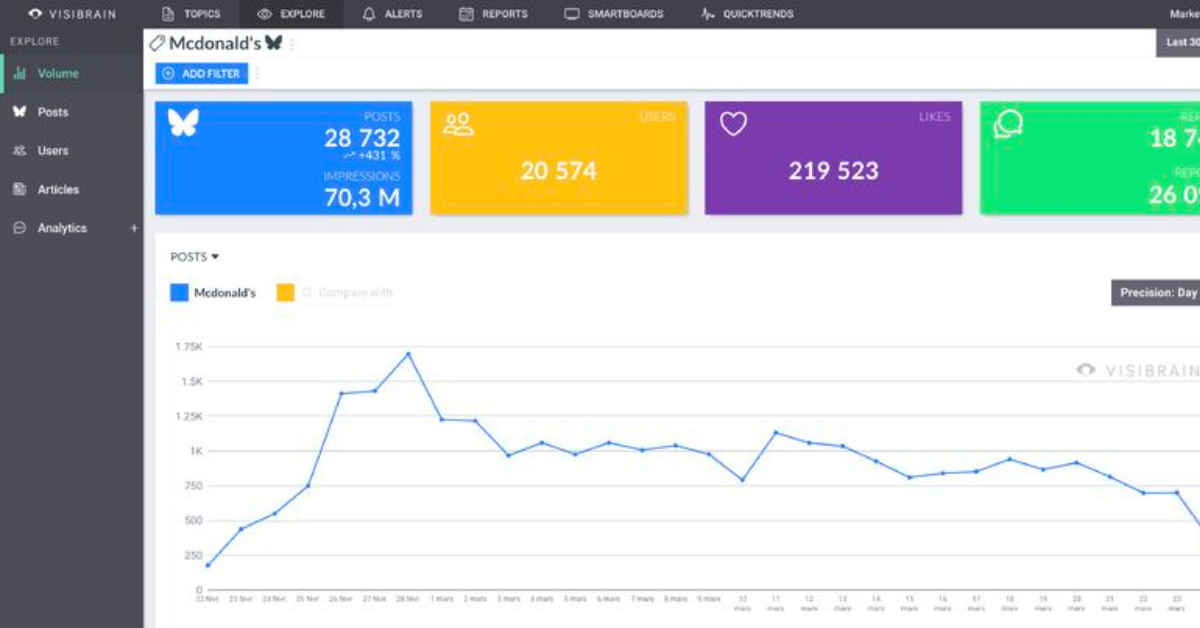Open the Quicktrends section

(x=747, y=14)
